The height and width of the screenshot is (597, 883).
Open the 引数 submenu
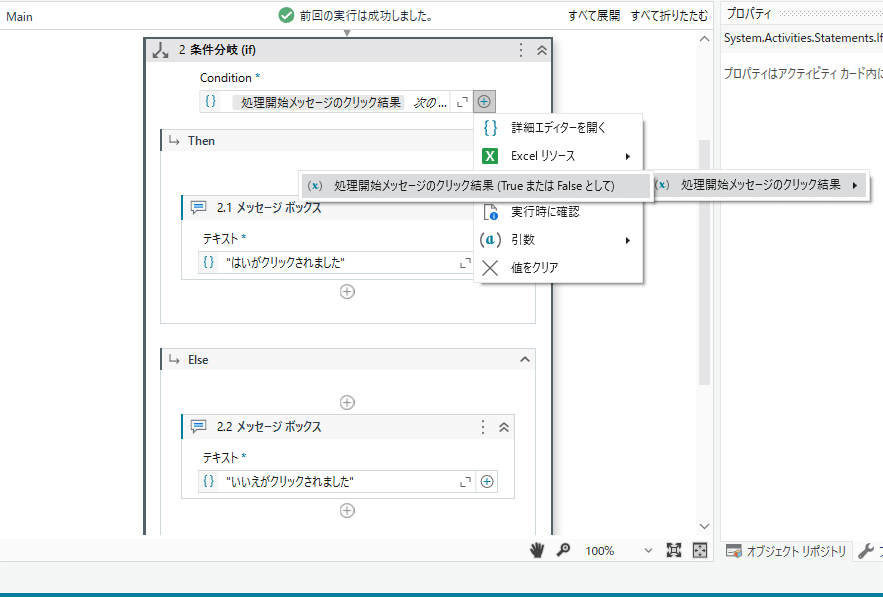[558, 240]
